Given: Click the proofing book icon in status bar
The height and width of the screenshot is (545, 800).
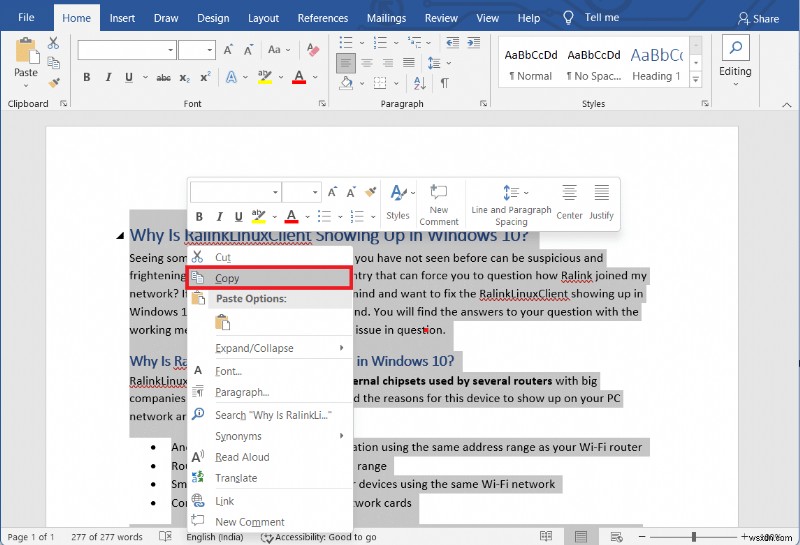Looking at the screenshot, I should [x=165, y=536].
